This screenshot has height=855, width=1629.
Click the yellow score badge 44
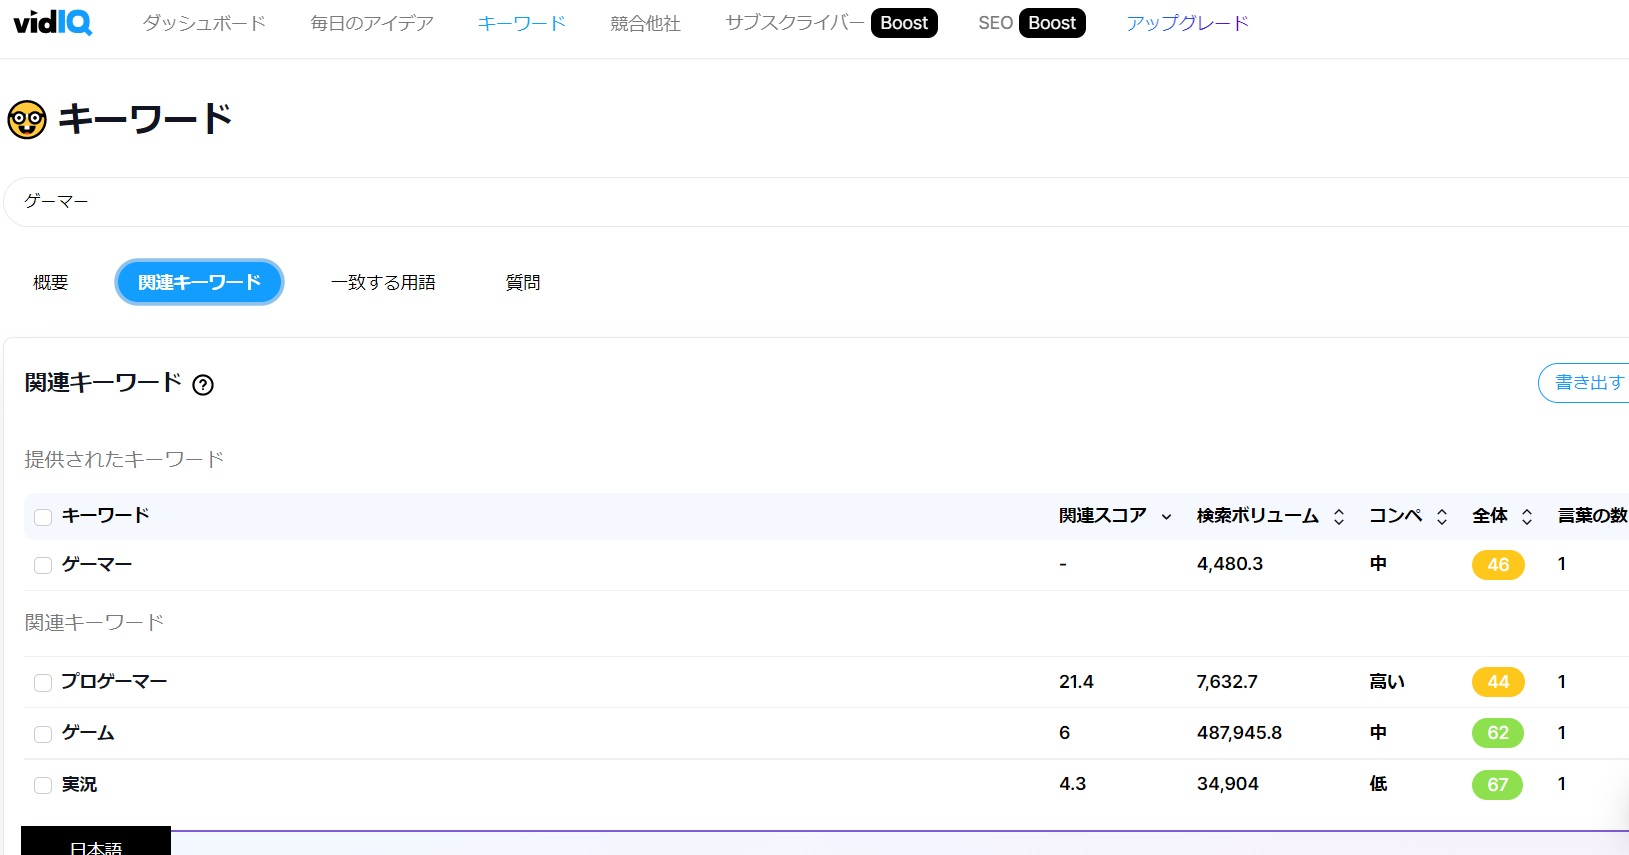coord(1497,682)
